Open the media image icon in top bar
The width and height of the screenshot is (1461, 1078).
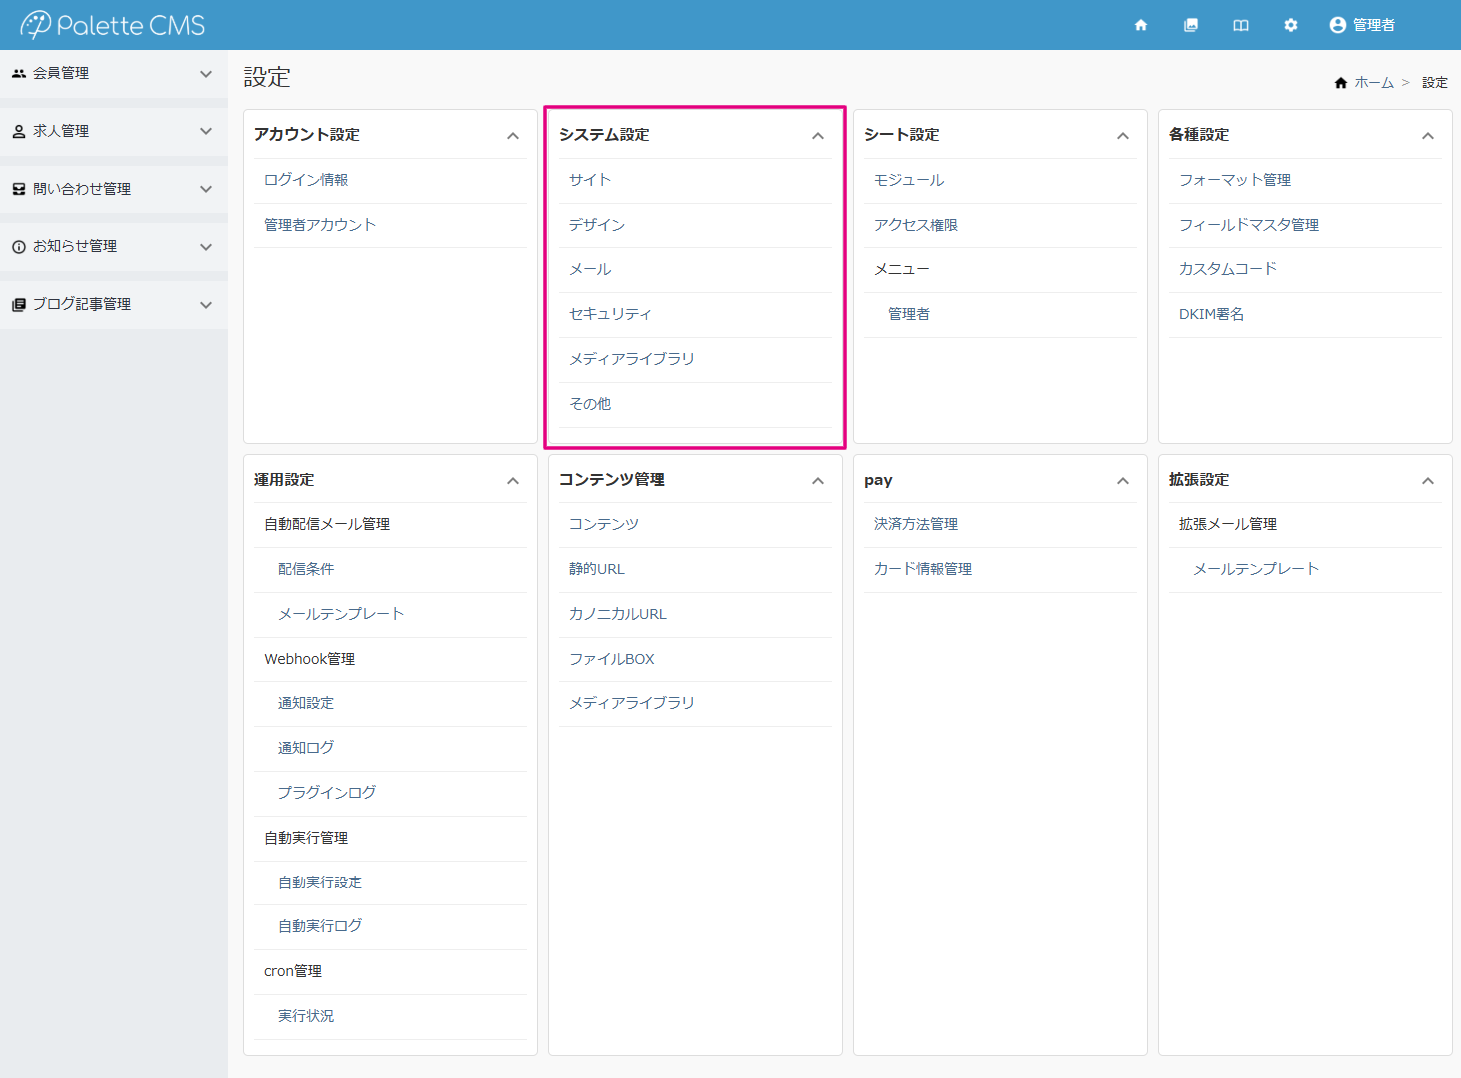[1191, 25]
